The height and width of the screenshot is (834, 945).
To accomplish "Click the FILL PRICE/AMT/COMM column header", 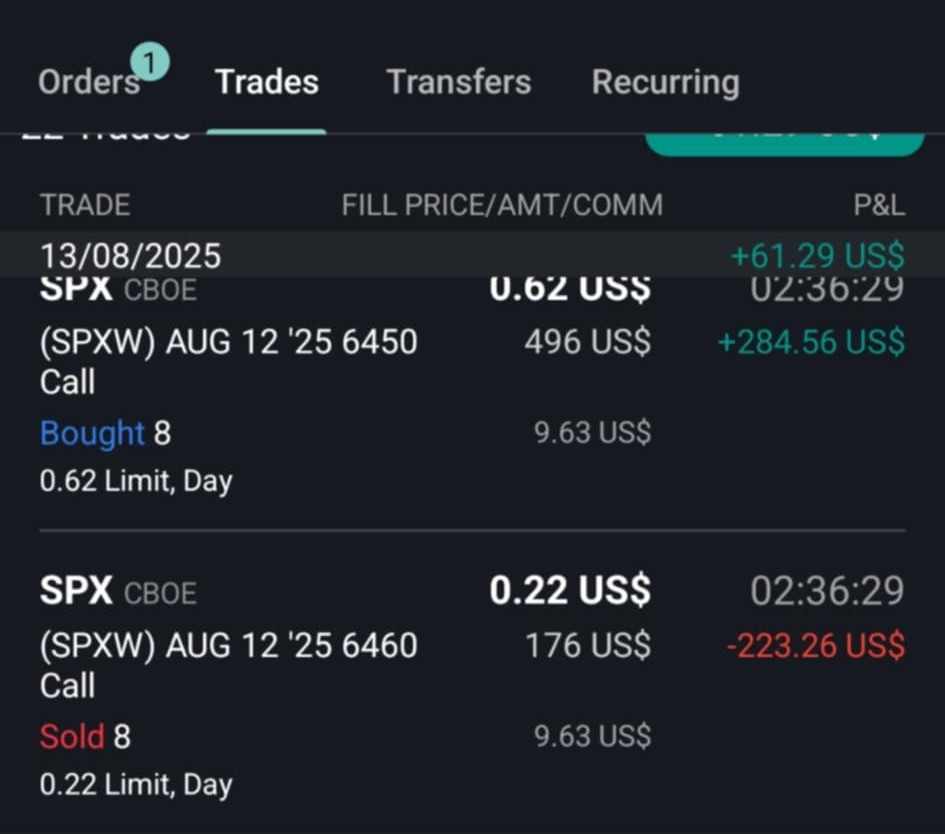I will (x=502, y=205).
